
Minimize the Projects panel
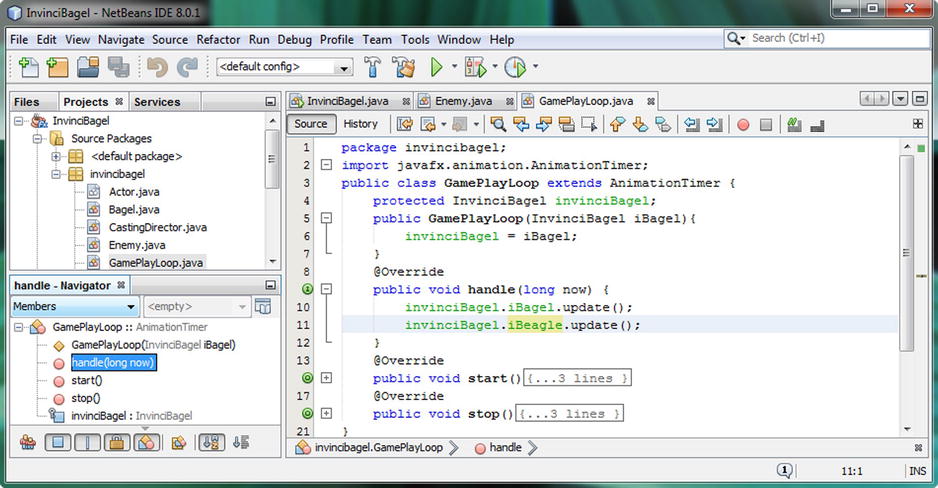point(270,102)
